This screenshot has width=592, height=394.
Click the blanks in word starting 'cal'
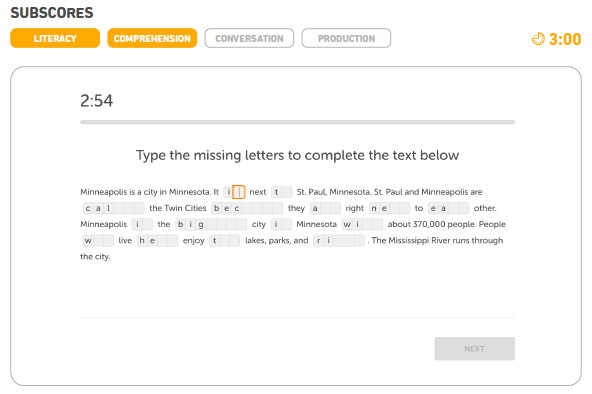click(129, 208)
